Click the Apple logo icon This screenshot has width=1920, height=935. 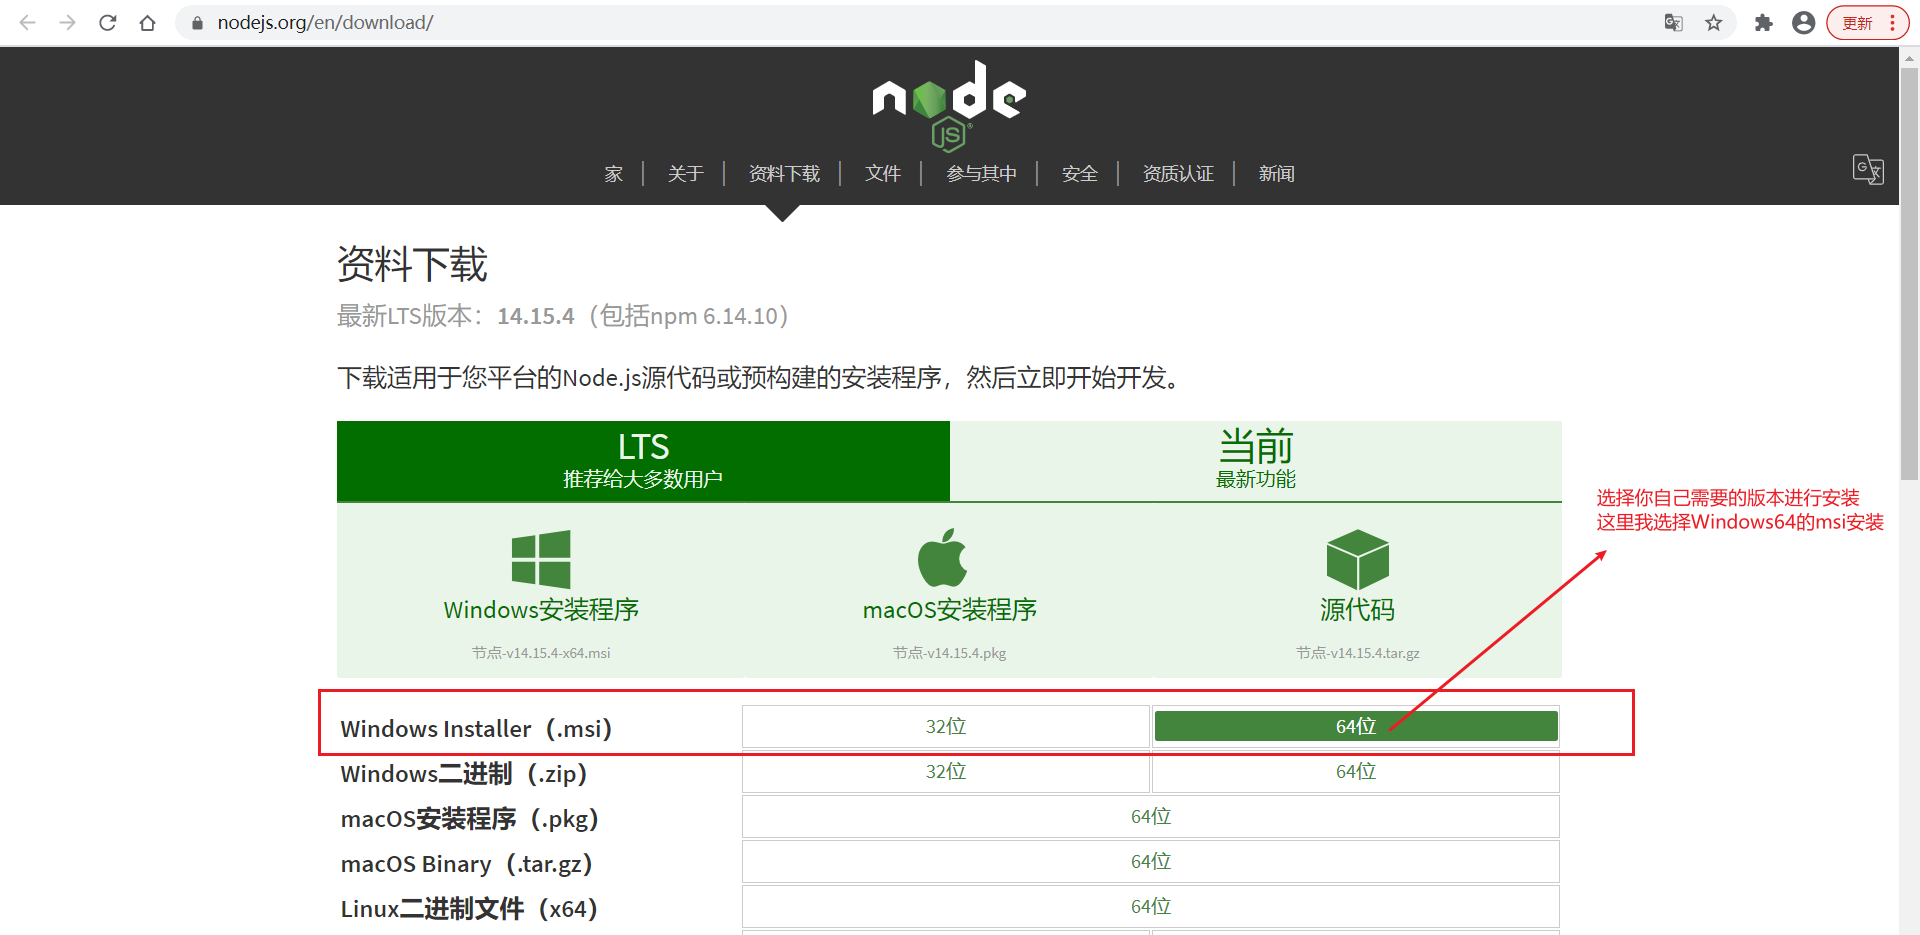coord(943,557)
